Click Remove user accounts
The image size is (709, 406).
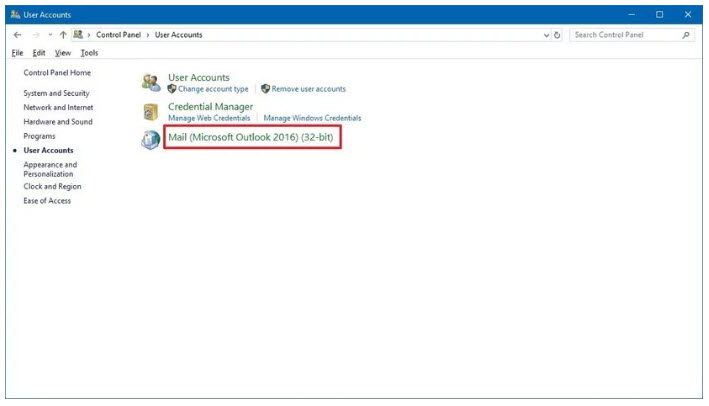click(308, 89)
